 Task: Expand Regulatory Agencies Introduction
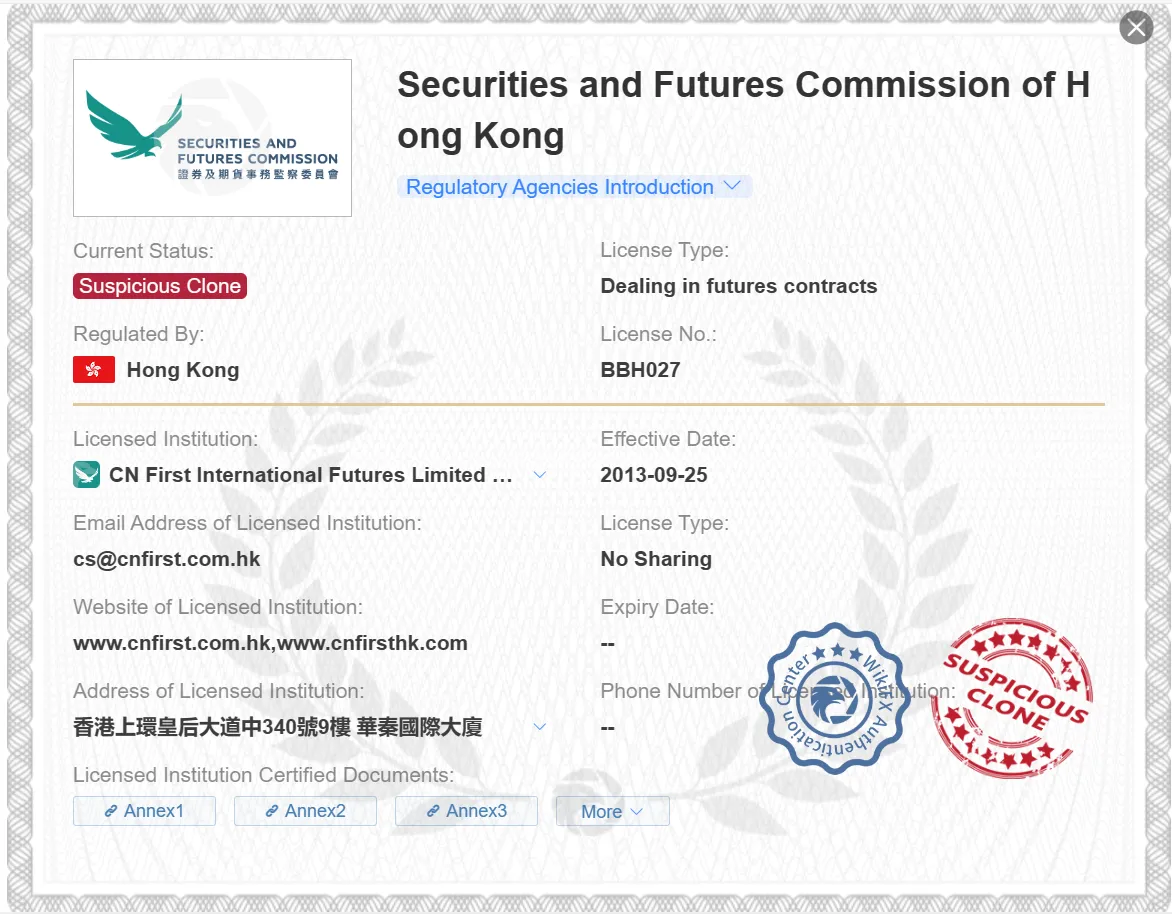pyautogui.click(x=573, y=187)
